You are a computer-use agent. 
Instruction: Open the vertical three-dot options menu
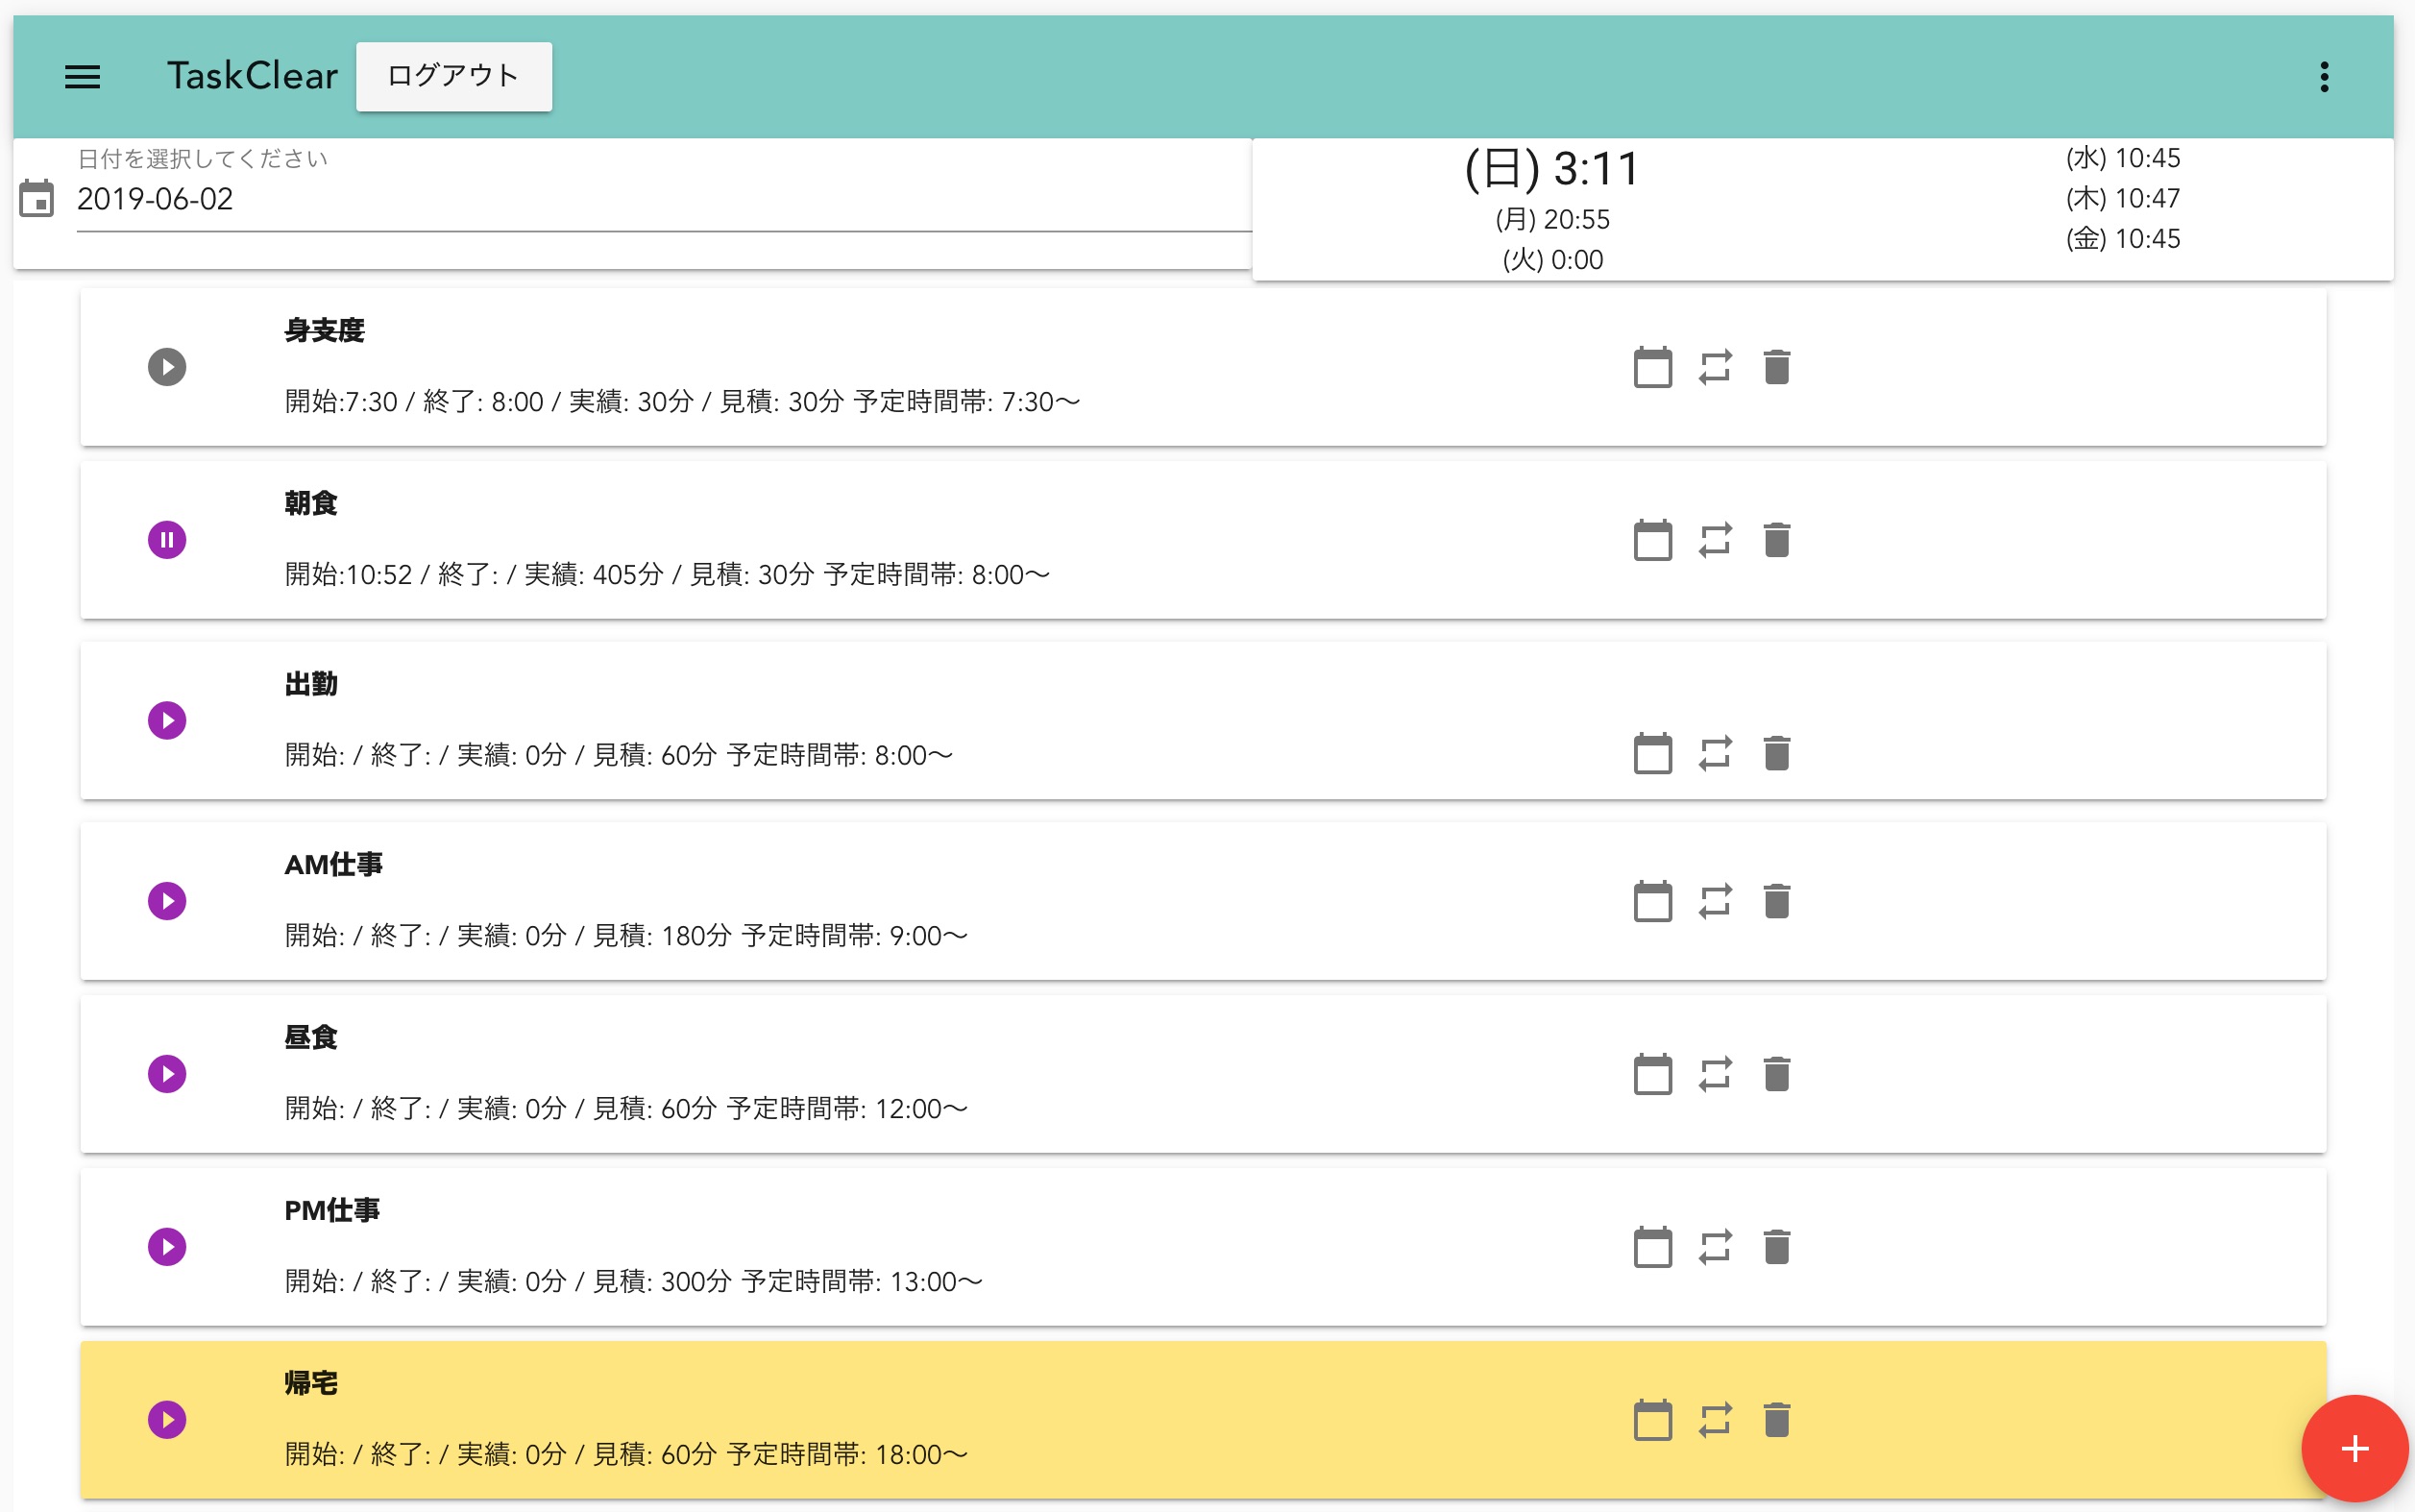coord(2324,77)
